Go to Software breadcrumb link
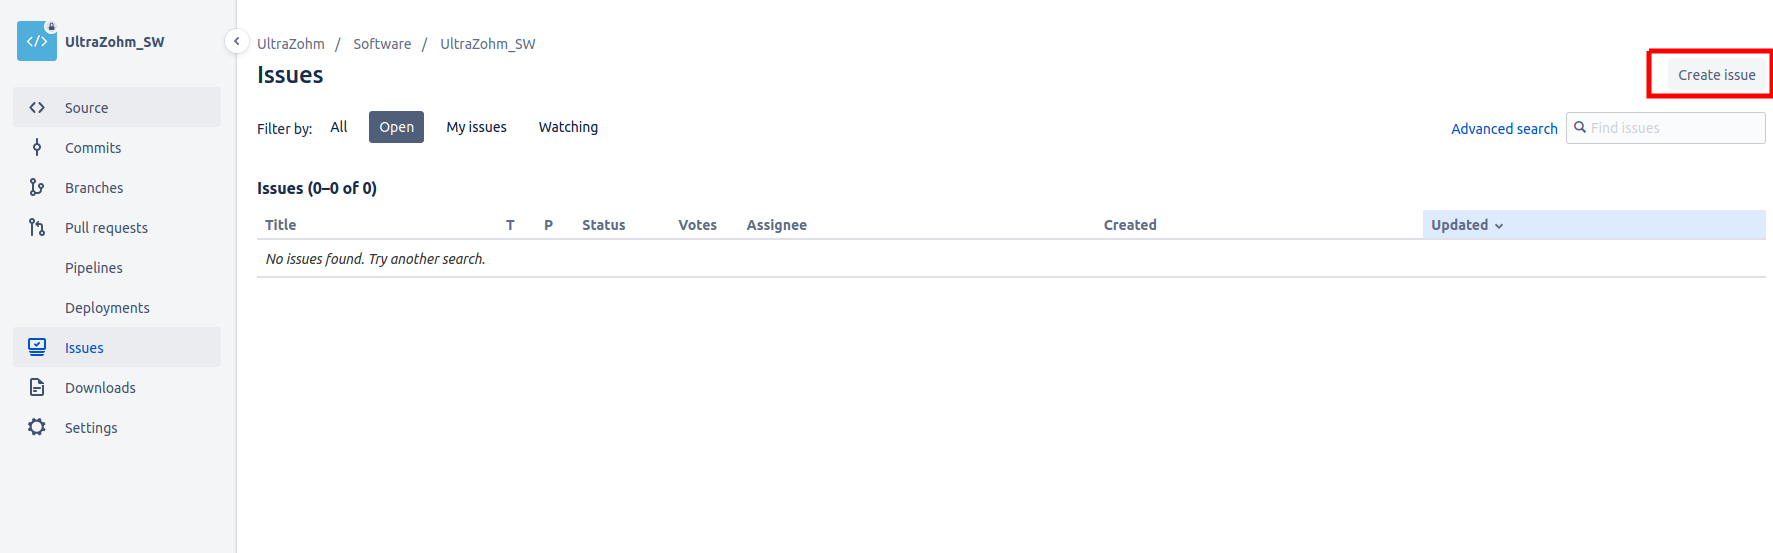This screenshot has height=553, width=1773. [x=382, y=44]
